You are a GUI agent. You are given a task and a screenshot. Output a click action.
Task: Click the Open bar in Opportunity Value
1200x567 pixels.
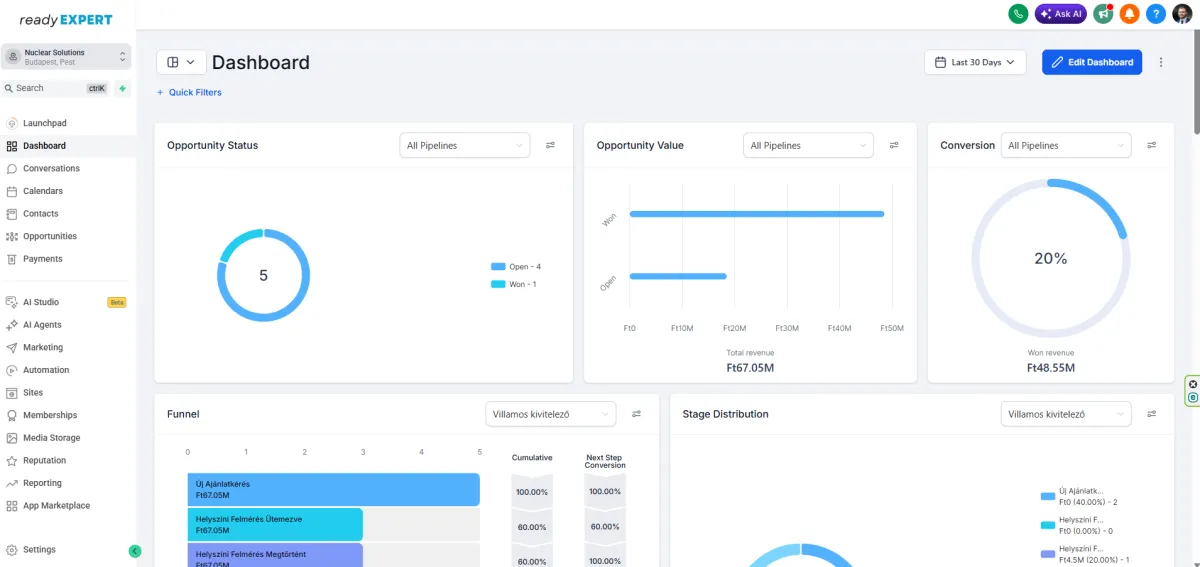[x=677, y=276]
